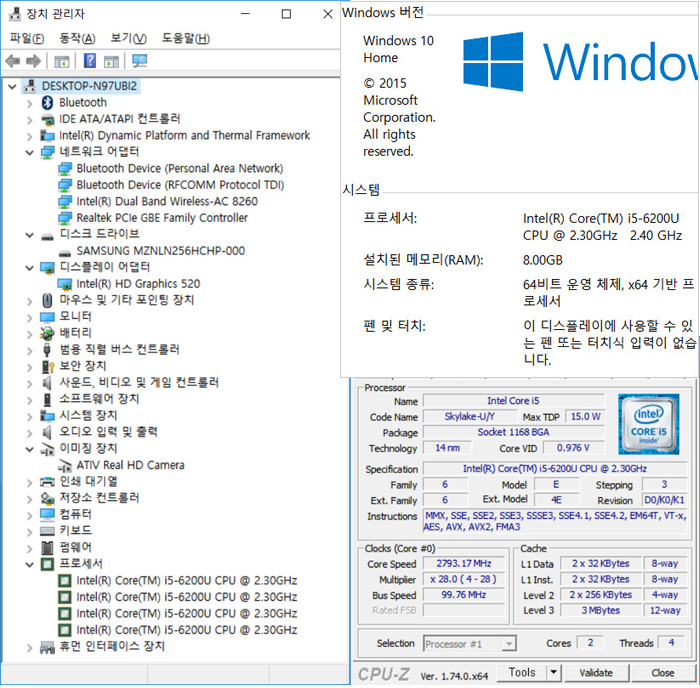Image resolution: width=700 pixels, height=688 pixels.
Task: Click the scan hardware changes monitor icon
Action: 140,61
